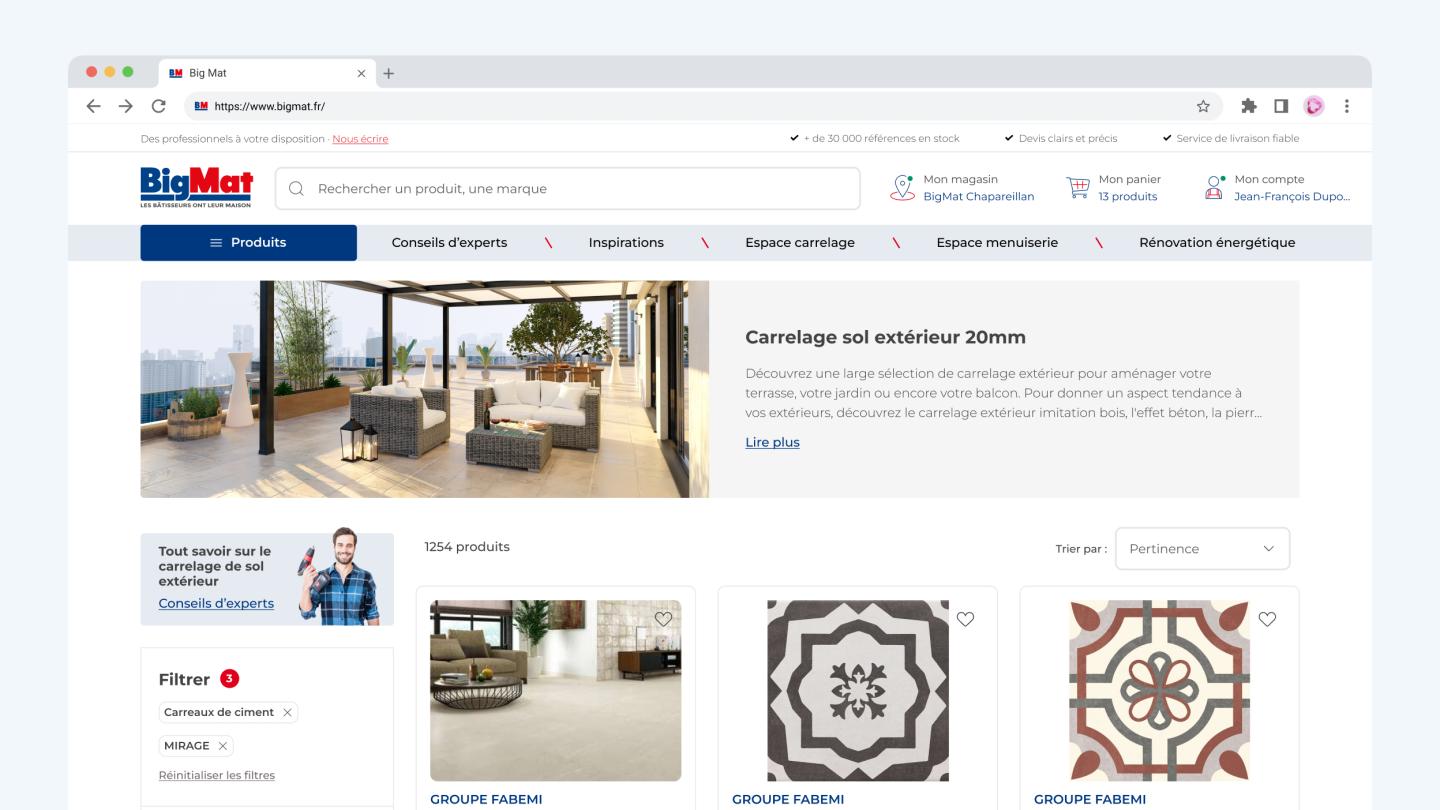Open the gray patterned tile image
The image size is (1440, 810).
pos(857,690)
